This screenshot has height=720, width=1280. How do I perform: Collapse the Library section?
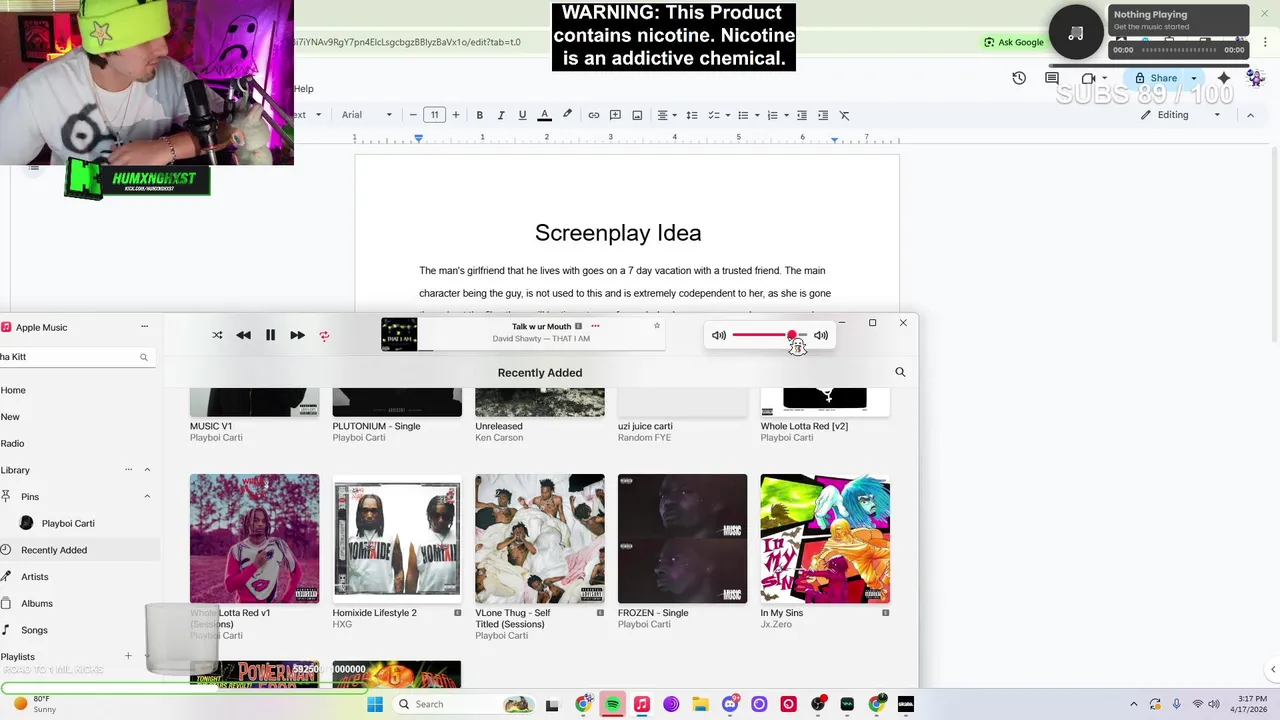tap(147, 470)
